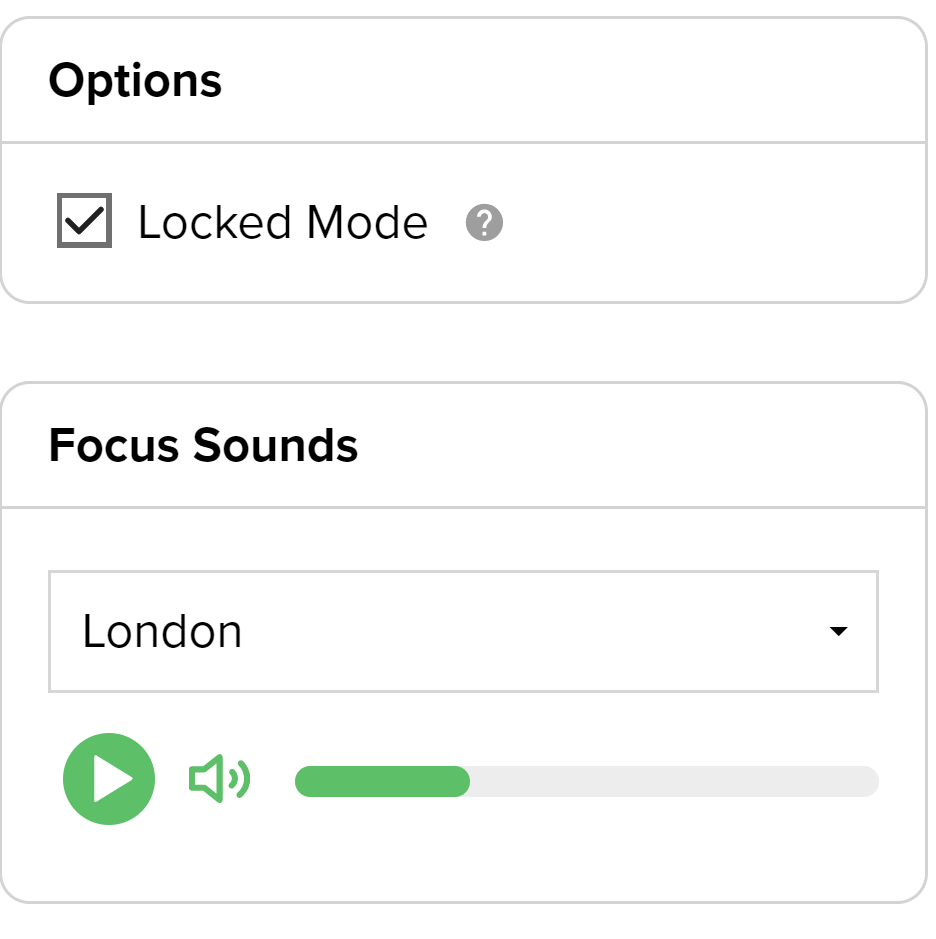Toggle Locked Mode via its text label
Viewport: 936px width, 939px height.
pyautogui.click(x=282, y=222)
